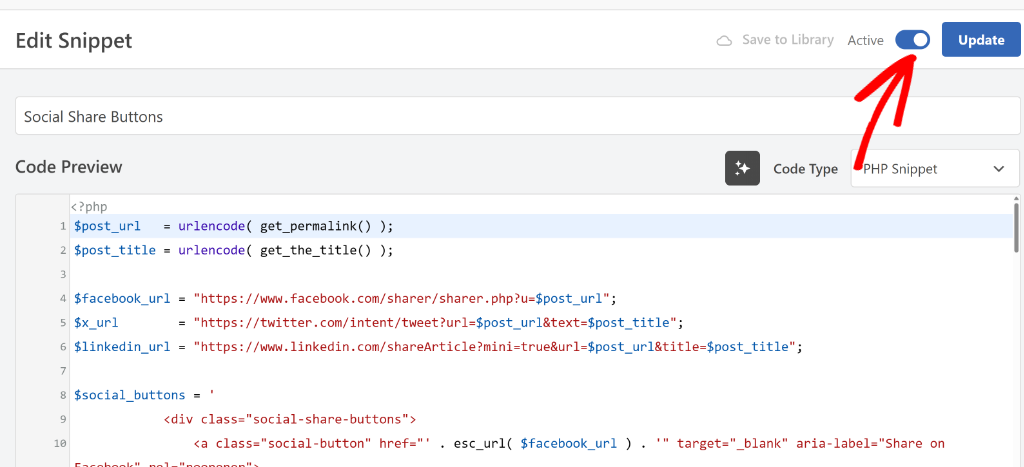Viewport: 1024px width, 467px height.
Task: Click the twitter.com intent URL string
Action: 438,323
